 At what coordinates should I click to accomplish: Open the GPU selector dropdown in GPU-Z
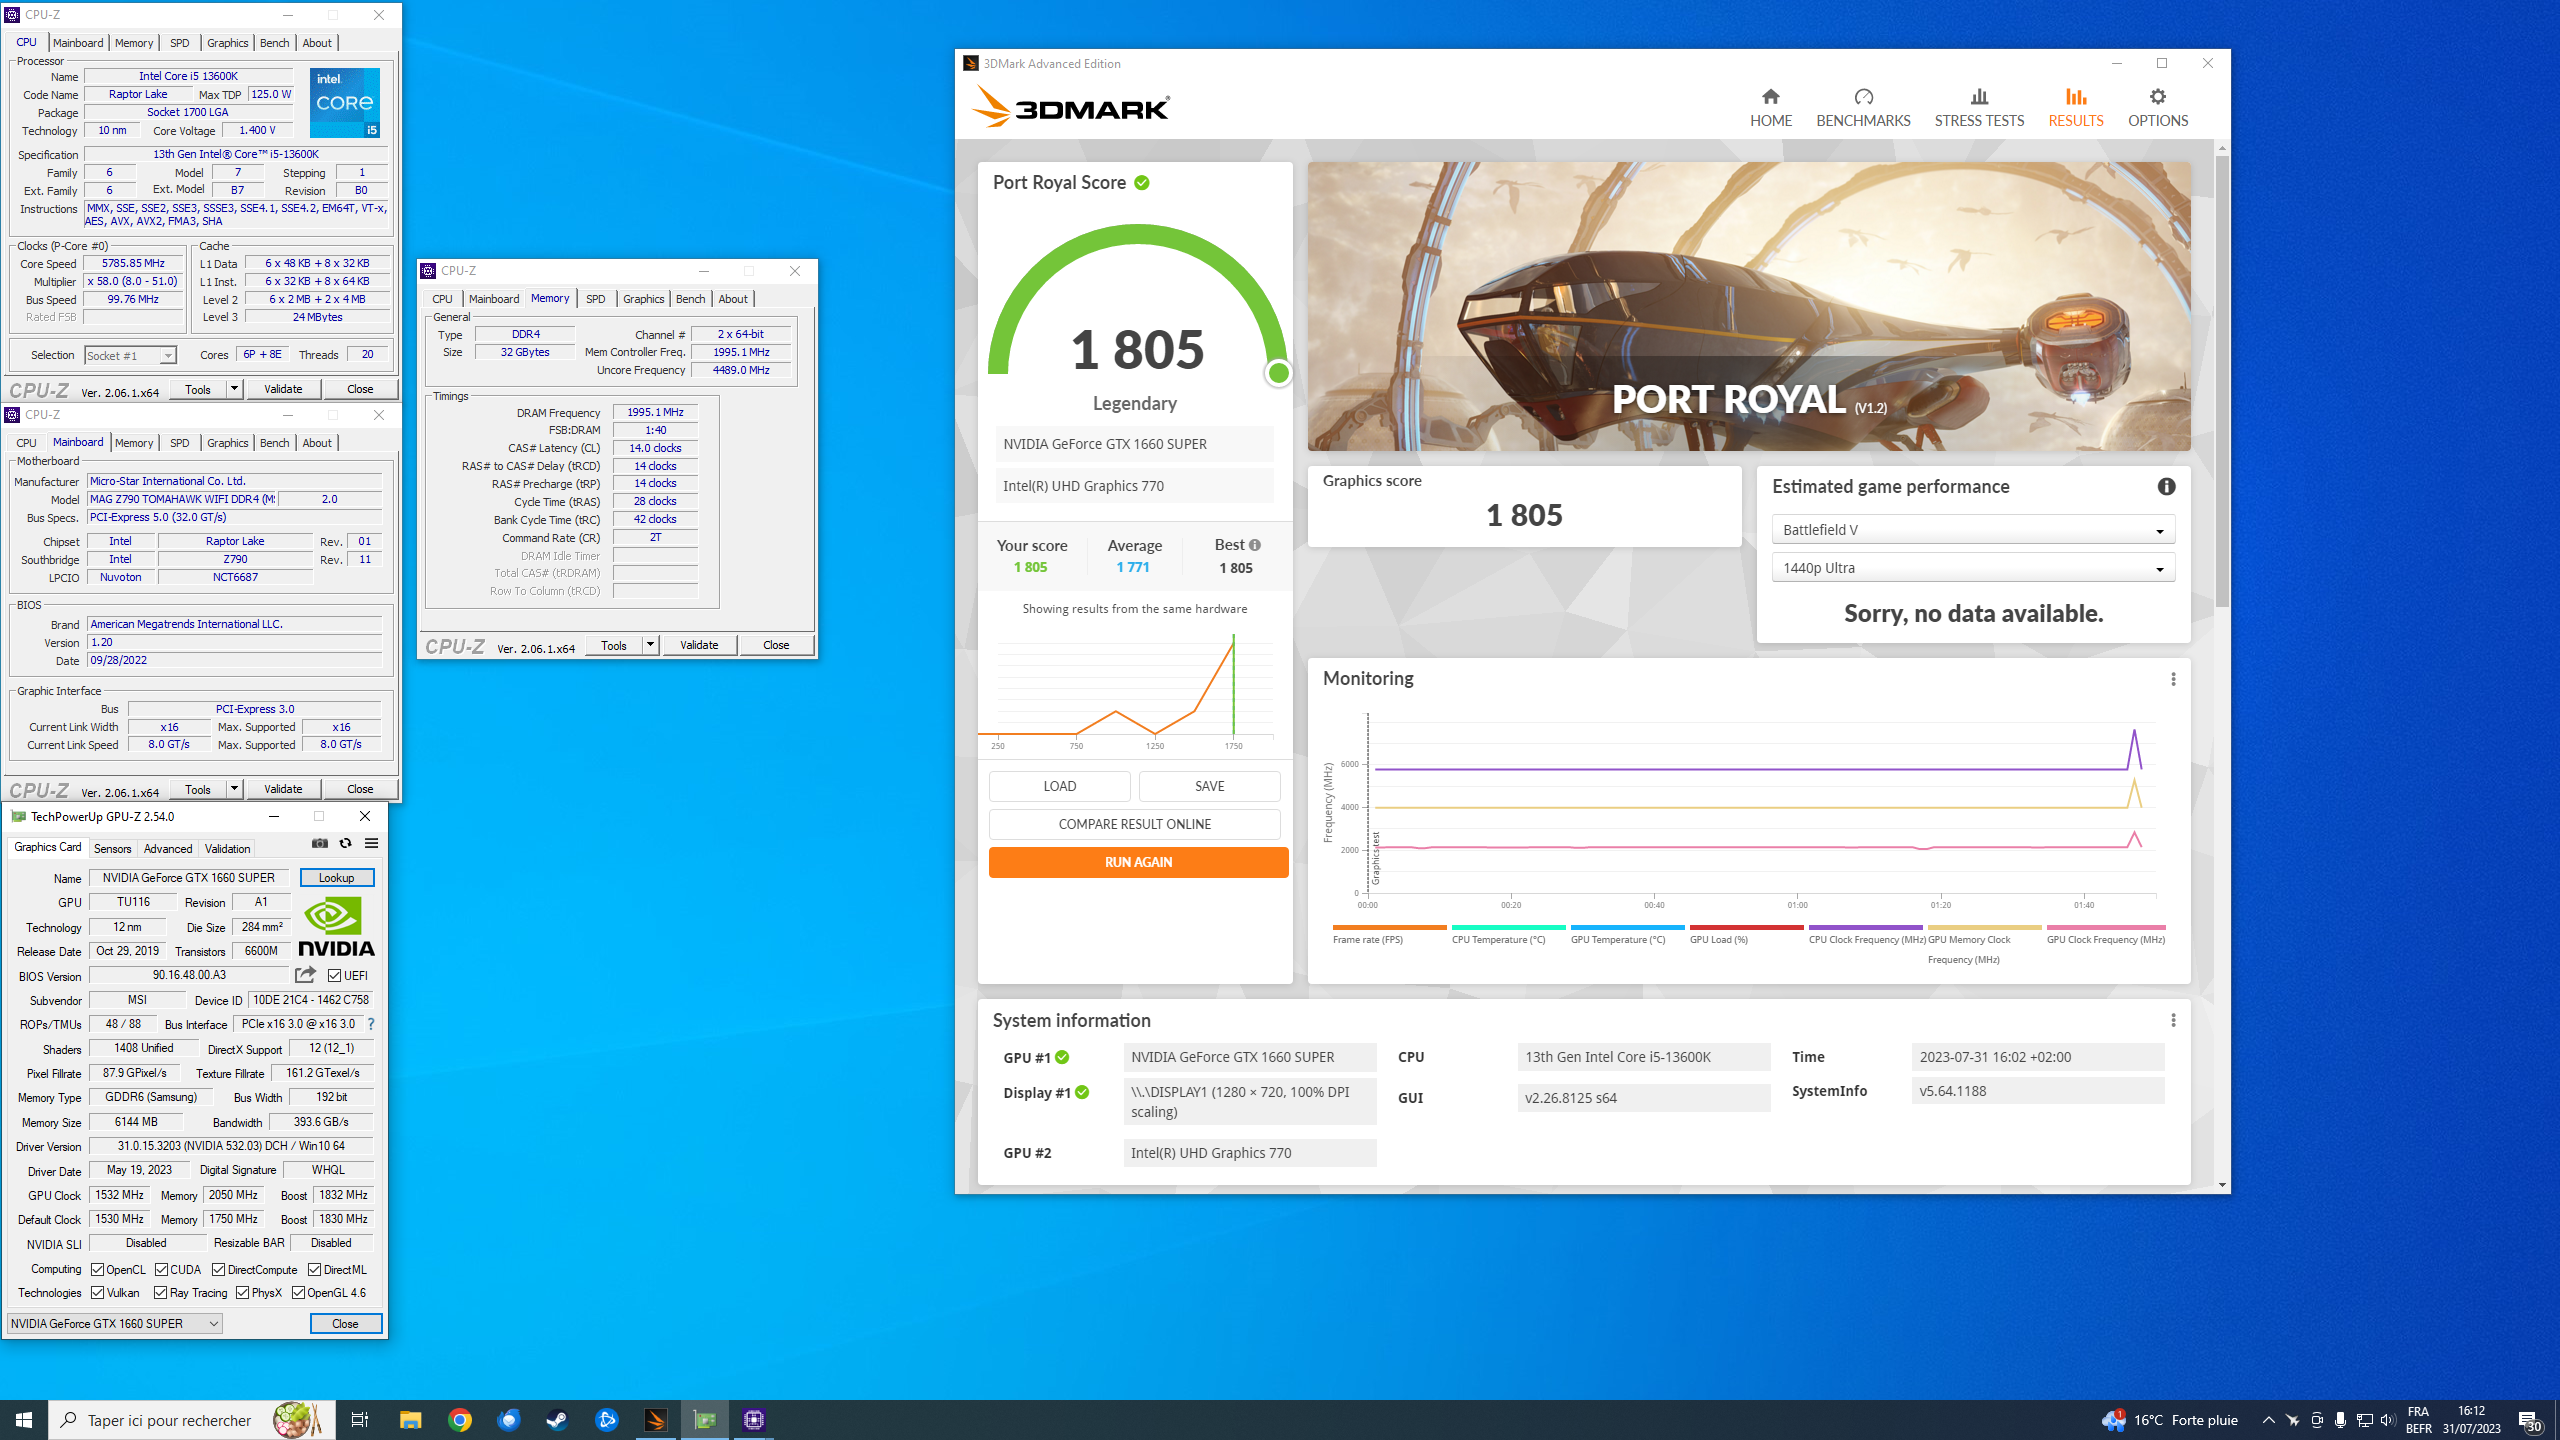coord(115,1324)
